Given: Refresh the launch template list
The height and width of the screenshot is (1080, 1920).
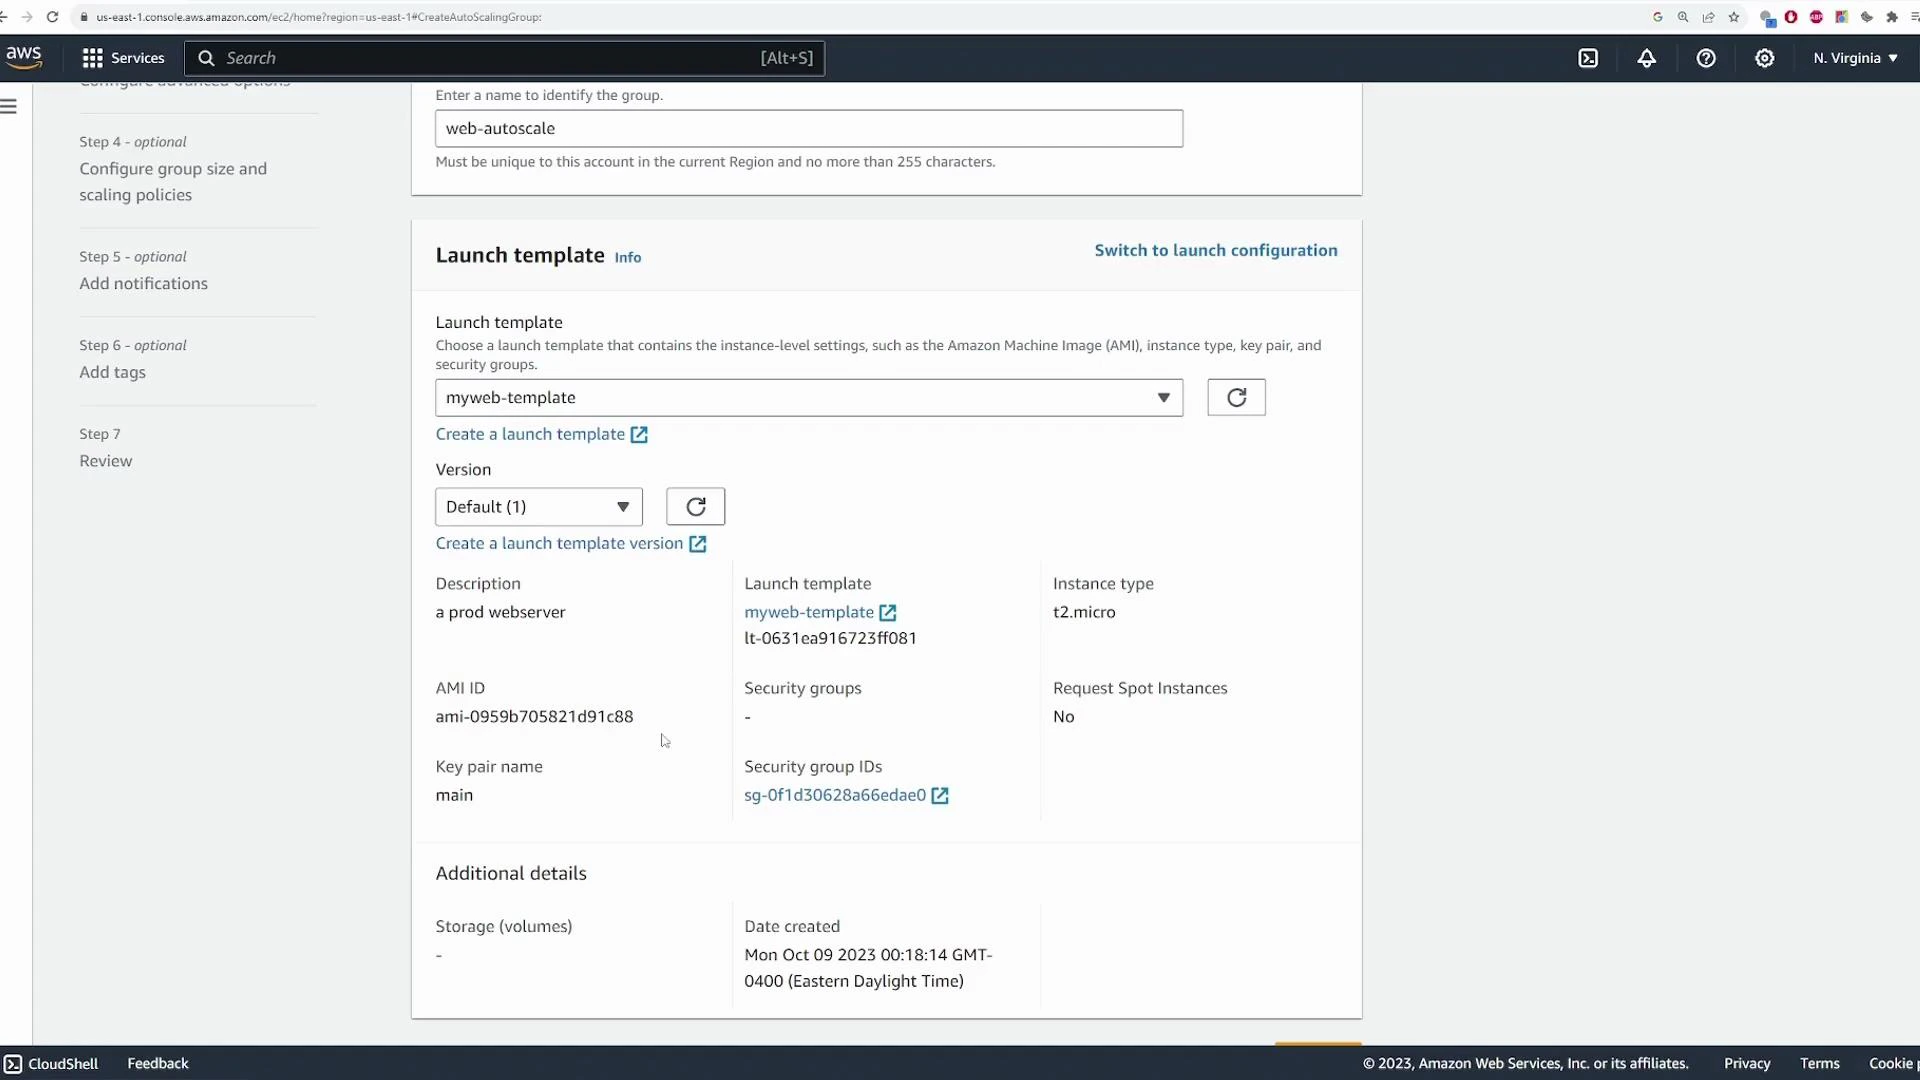Looking at the screenshot, I should click(1236, 397).
